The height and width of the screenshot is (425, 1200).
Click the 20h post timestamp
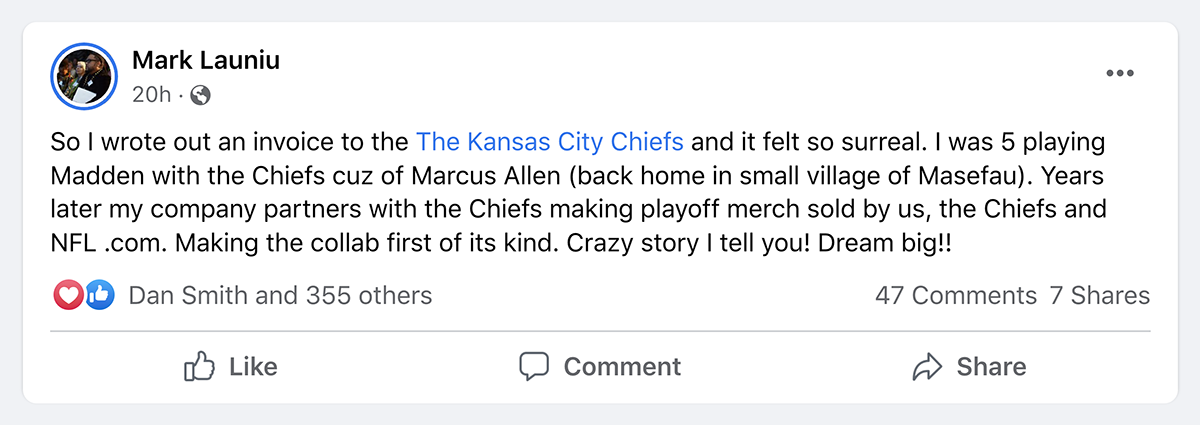pyautogui.click(x=151, y=95)
